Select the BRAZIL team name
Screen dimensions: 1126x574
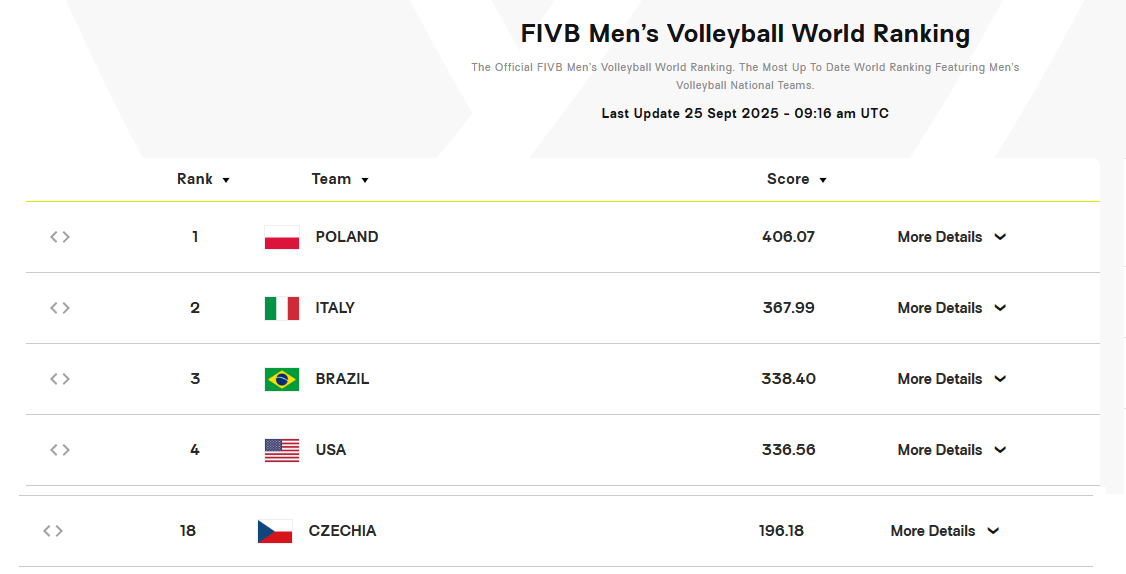coord(342,379)
